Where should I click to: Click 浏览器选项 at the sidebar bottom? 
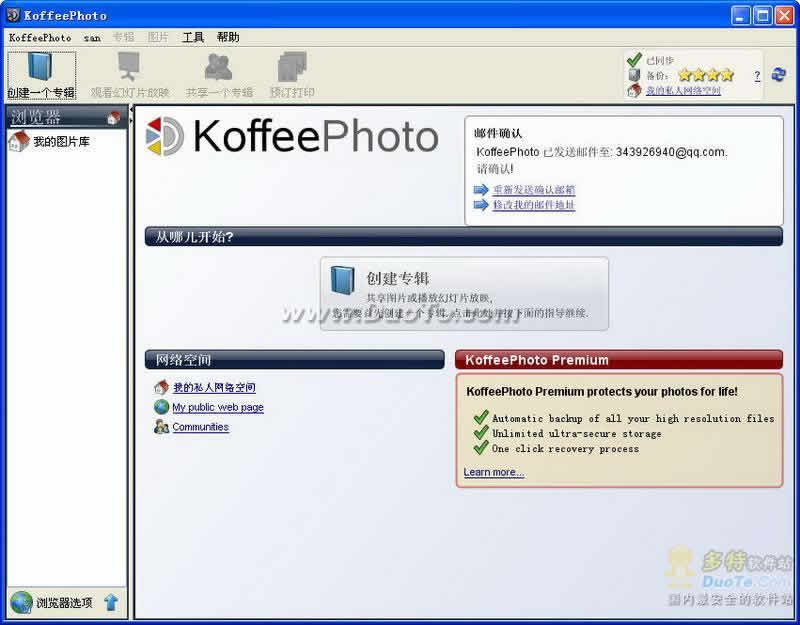pos(64,603)
